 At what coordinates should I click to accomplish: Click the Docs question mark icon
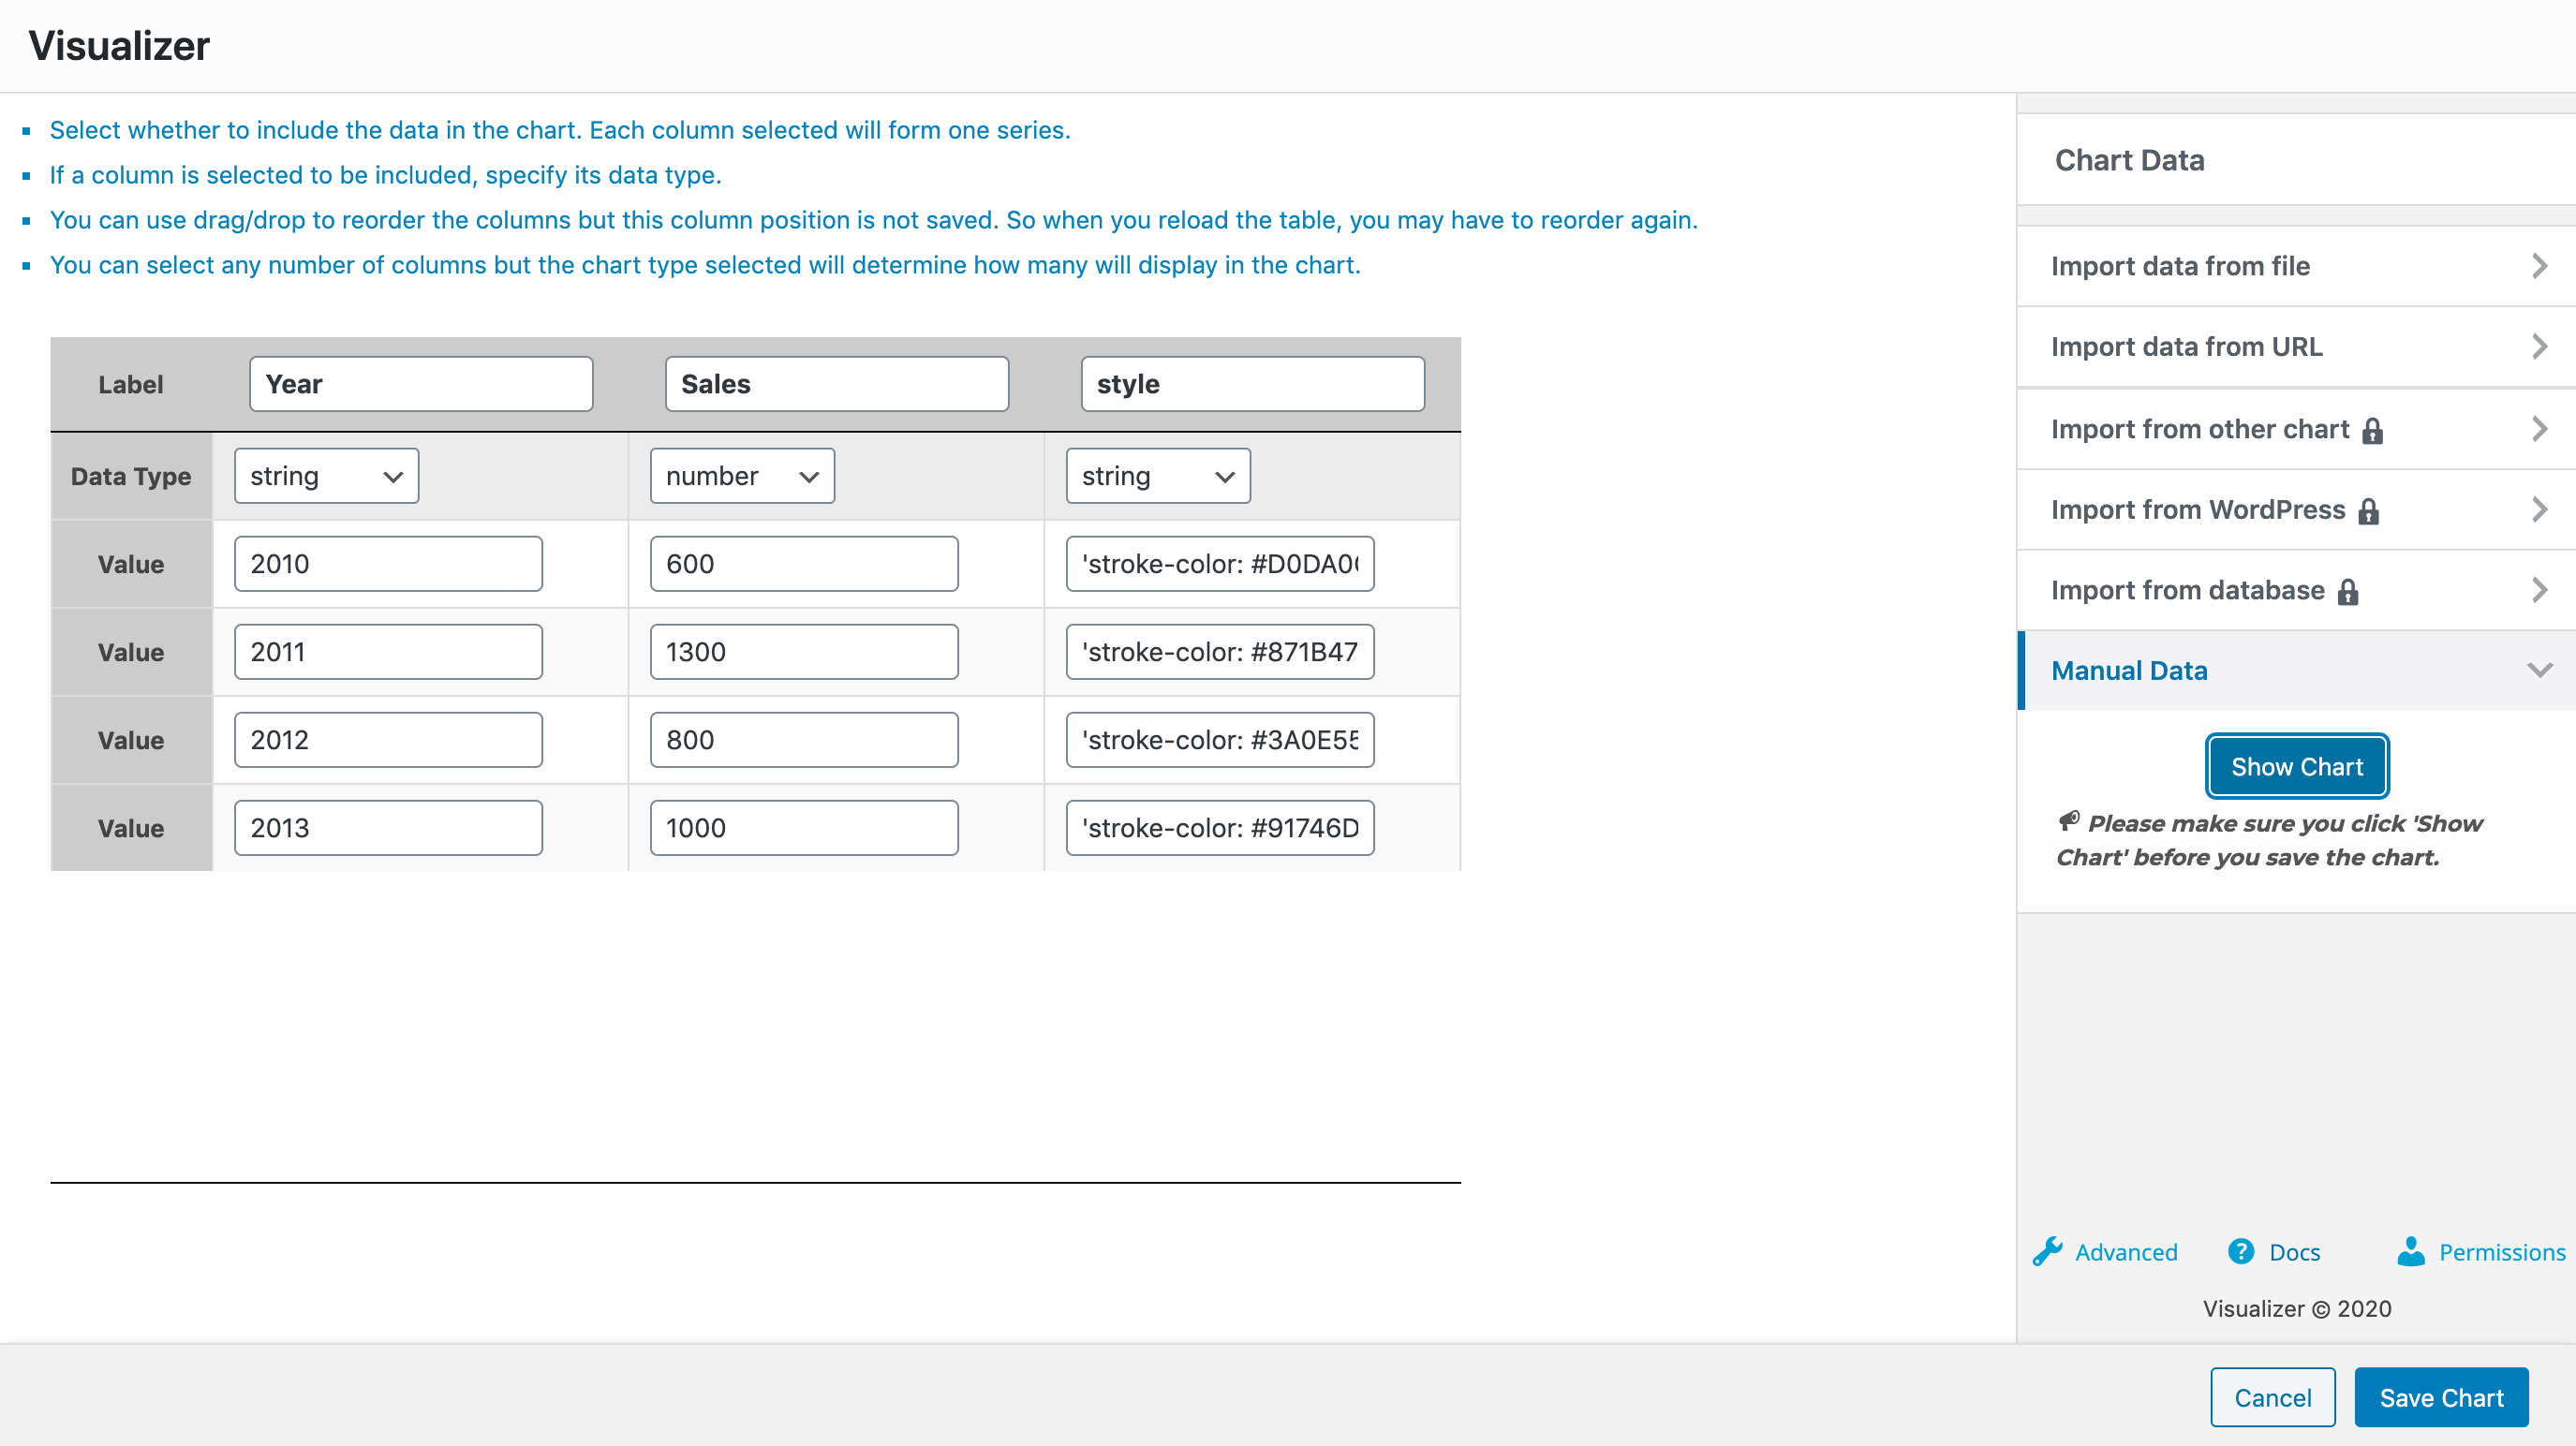tap(2241, 1251)
